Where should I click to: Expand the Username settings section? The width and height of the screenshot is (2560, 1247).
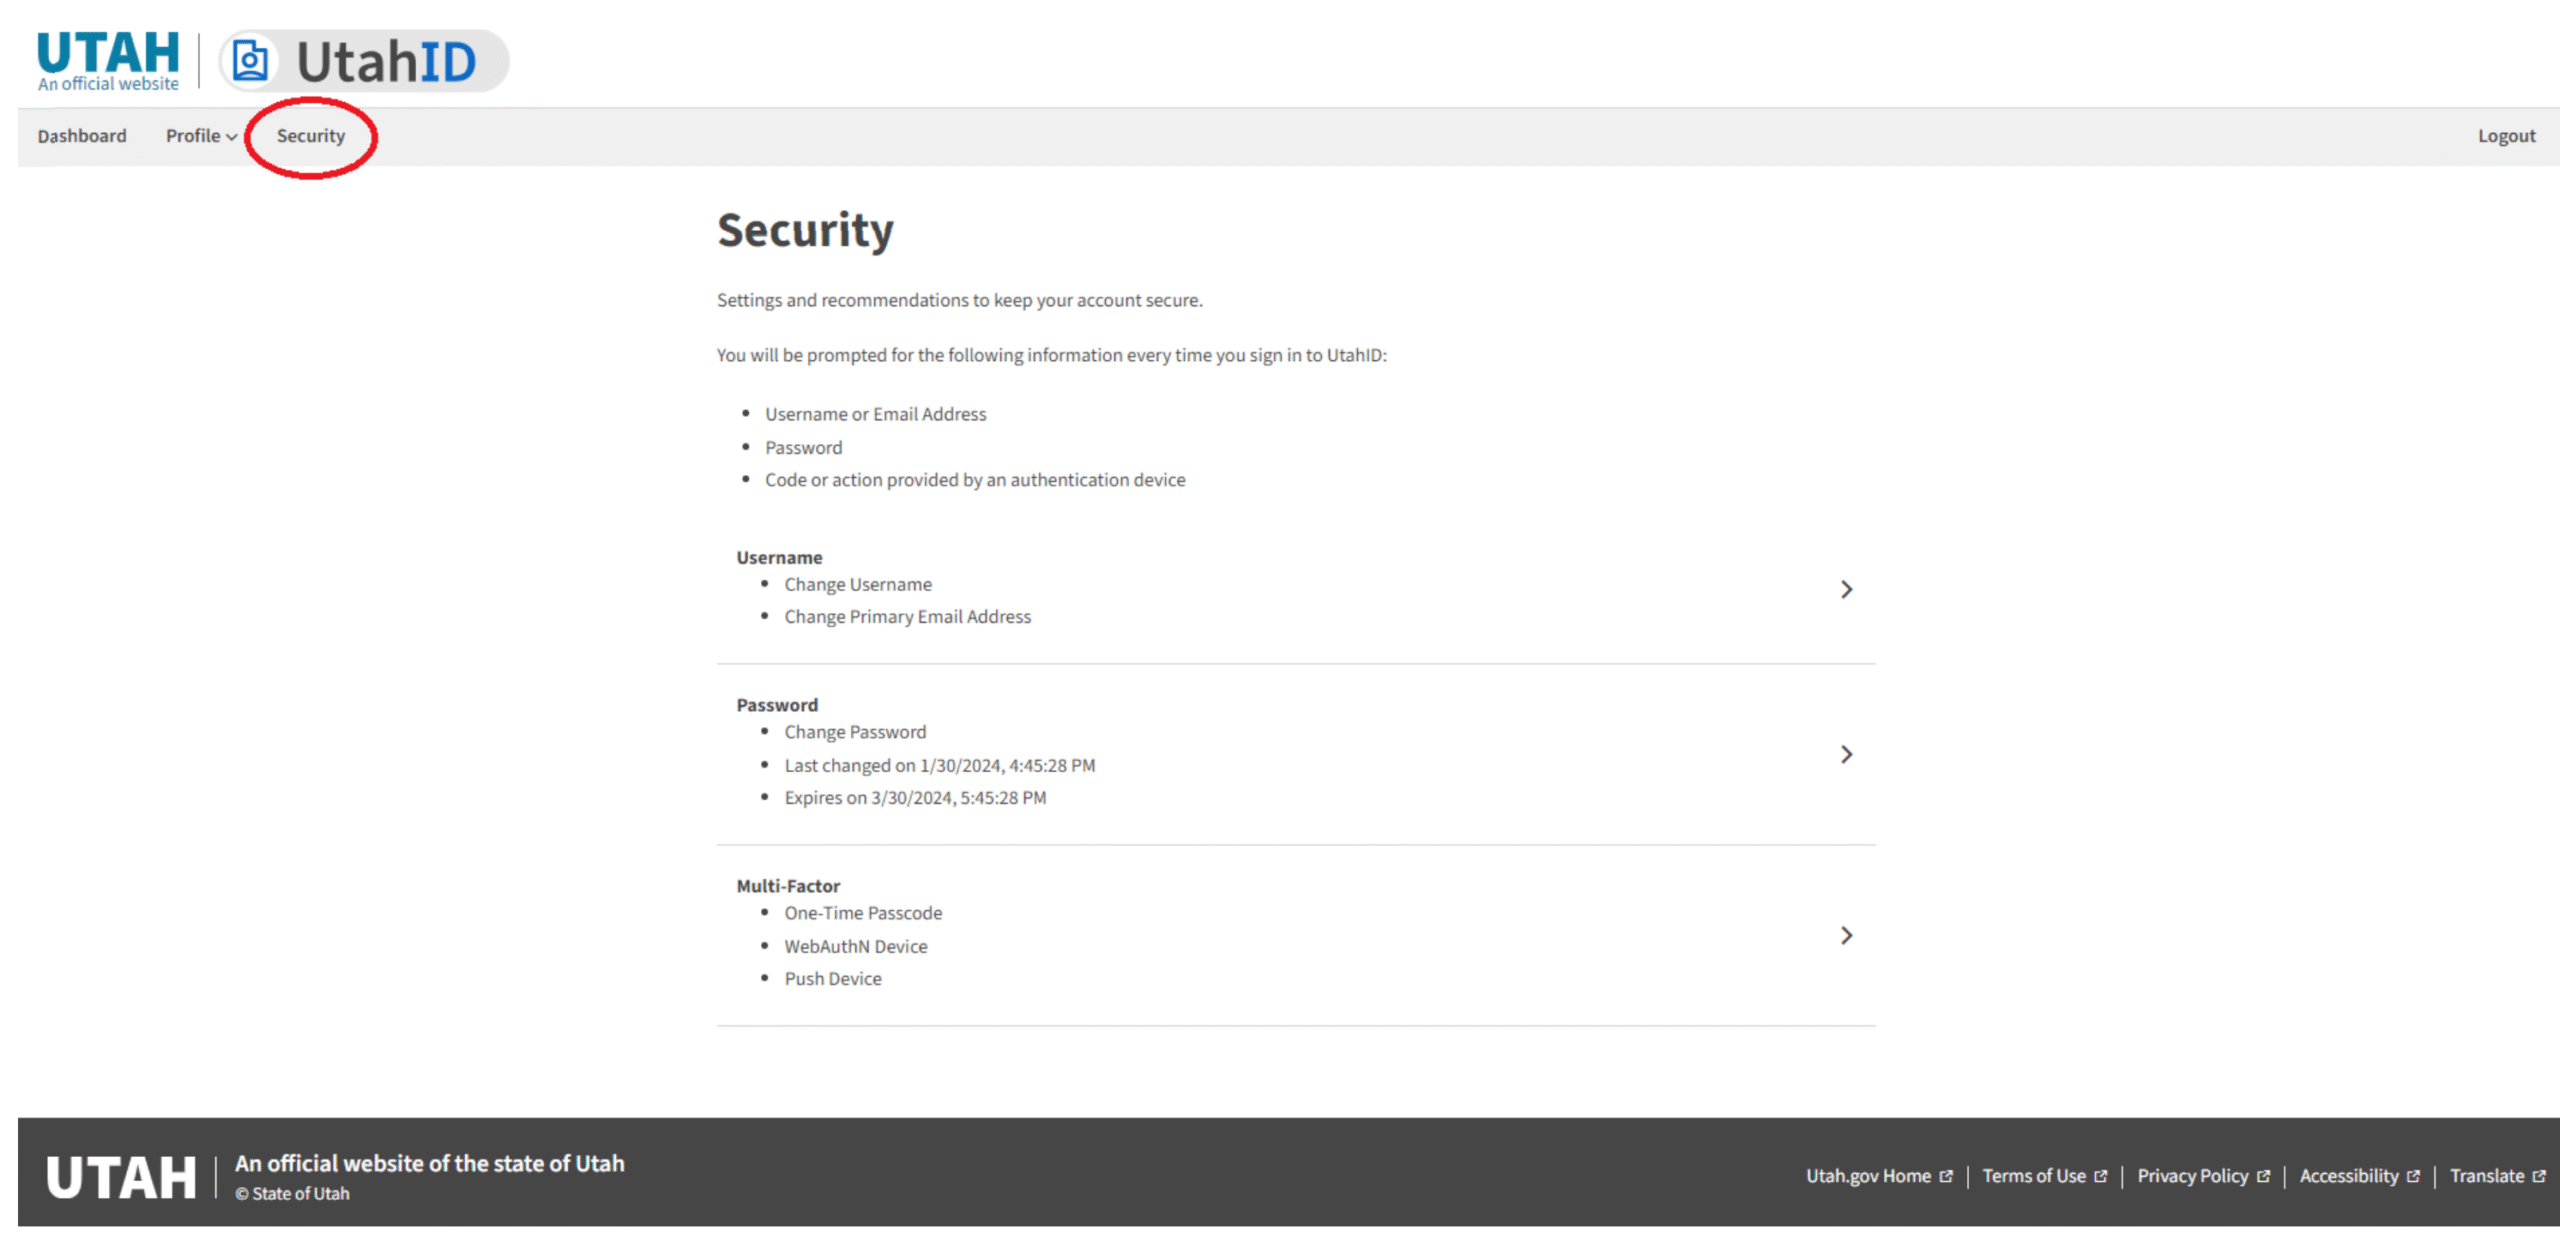1847,589
